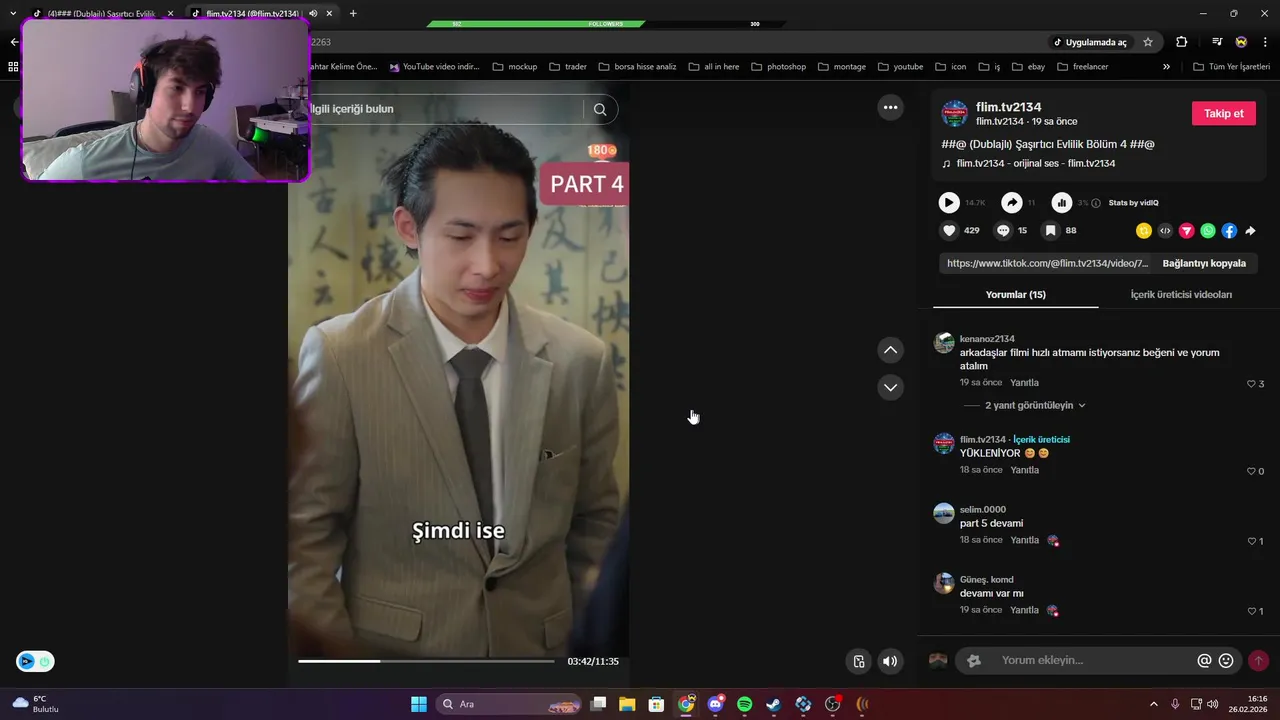Open the tab search dropdown at top left

click(13, 13)
